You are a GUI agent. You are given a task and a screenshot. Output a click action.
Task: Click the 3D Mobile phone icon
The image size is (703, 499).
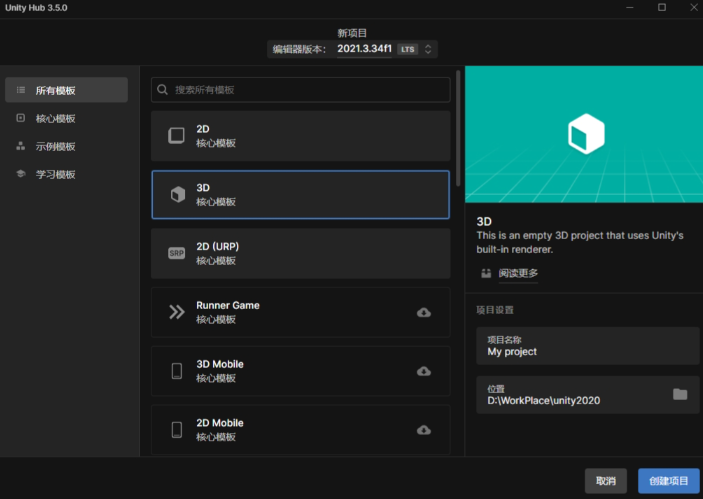[x=177, y=371]
